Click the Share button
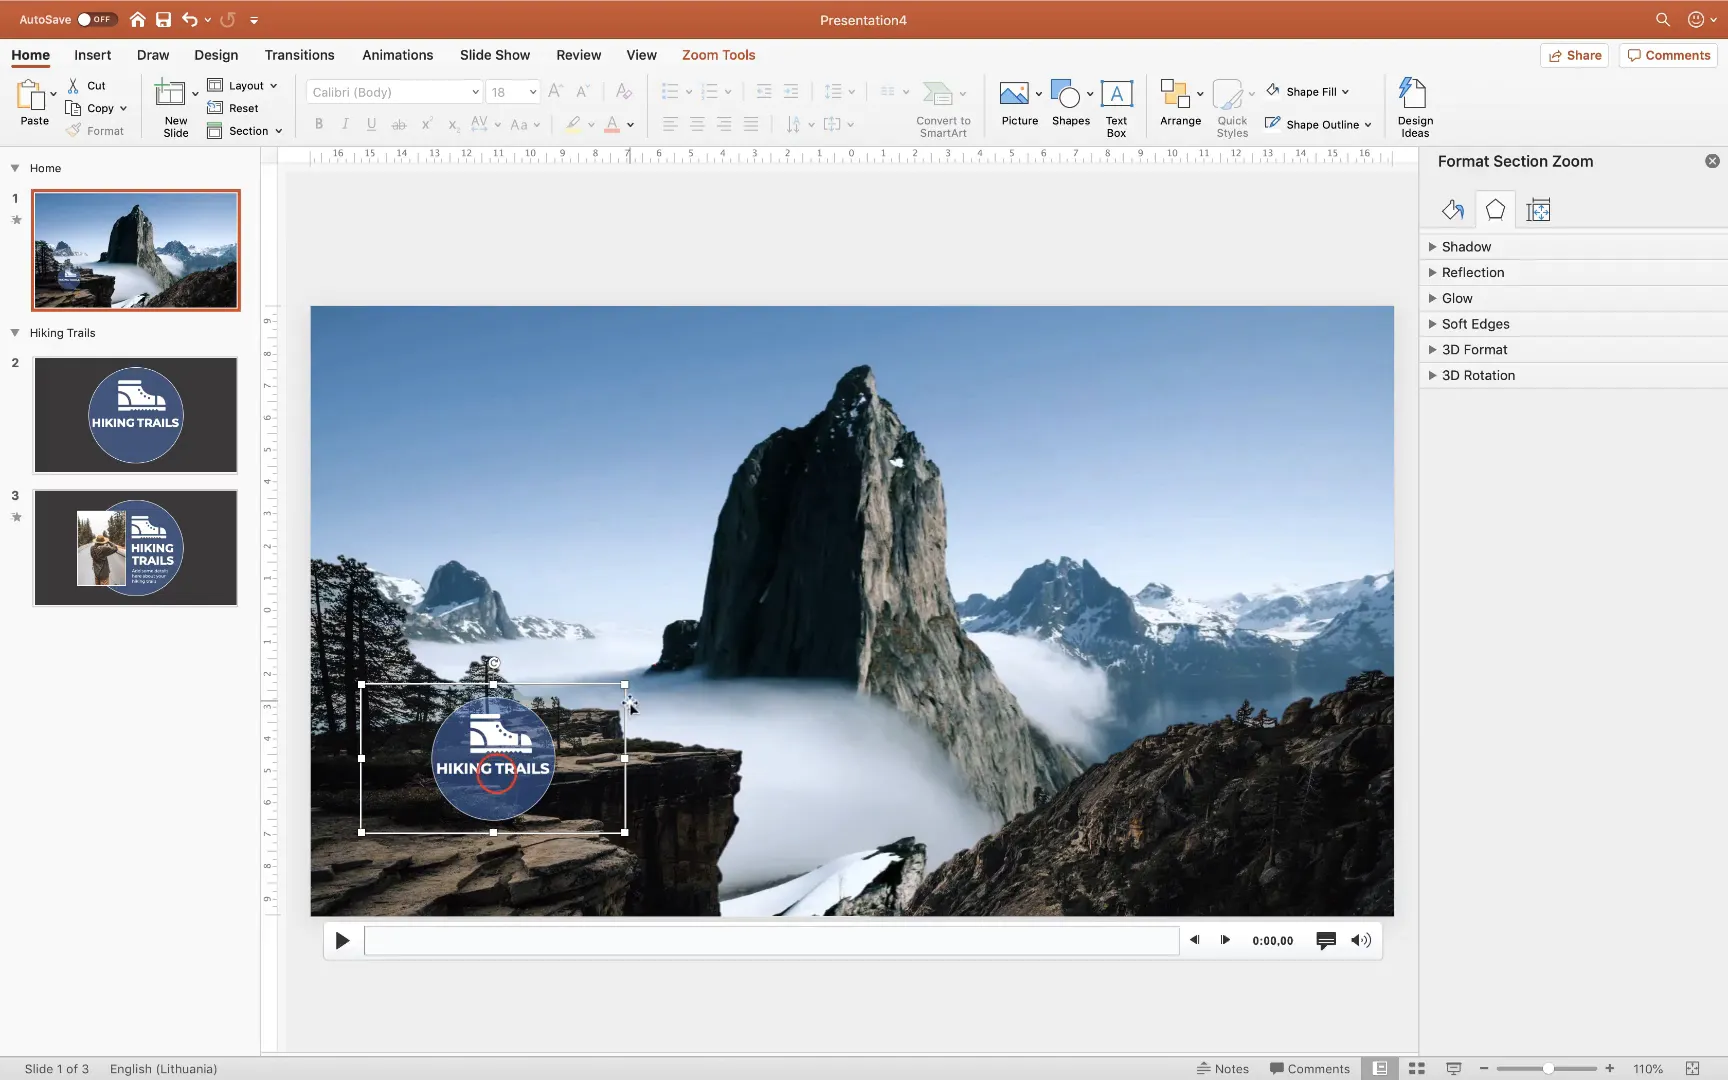 click(1574, 55)
